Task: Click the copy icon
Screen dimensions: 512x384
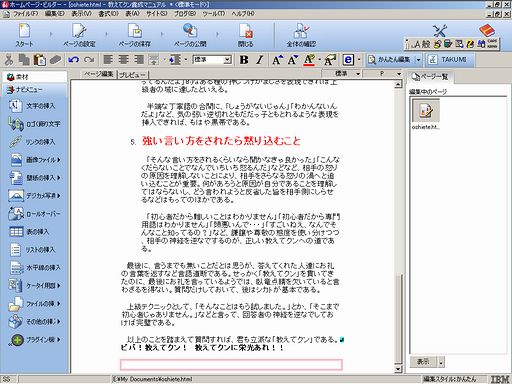Action: pos(24,60)
